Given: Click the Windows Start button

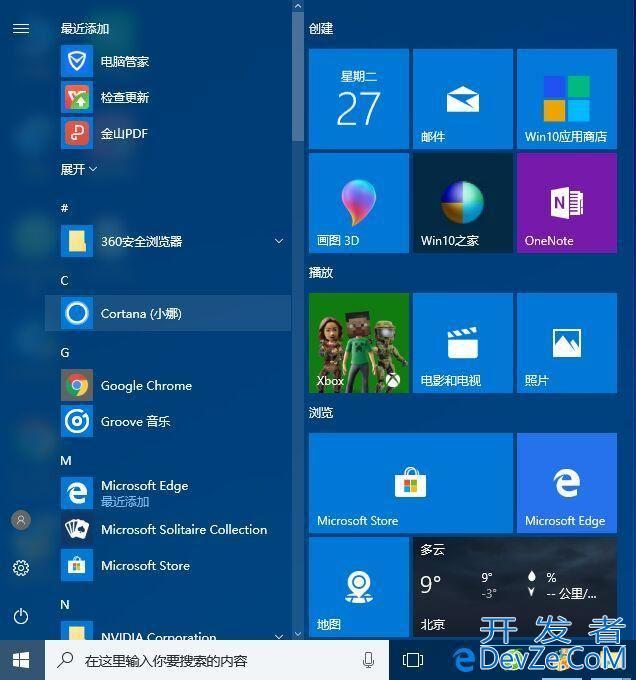Looking at the screenshot, I should pos(21,660).
